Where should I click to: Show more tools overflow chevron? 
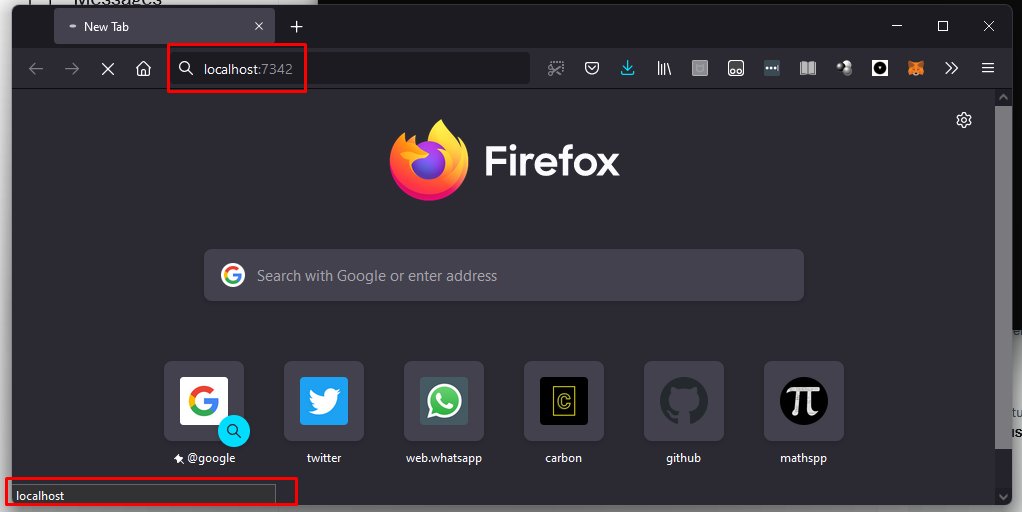tap(952, 68)
